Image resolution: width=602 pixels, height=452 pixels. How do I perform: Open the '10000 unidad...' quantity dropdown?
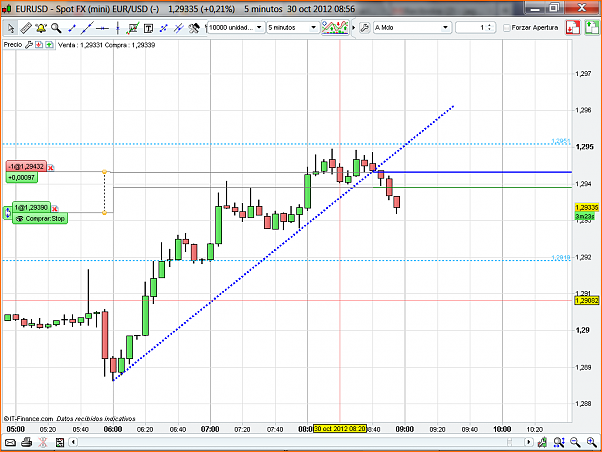pos(236,28)
